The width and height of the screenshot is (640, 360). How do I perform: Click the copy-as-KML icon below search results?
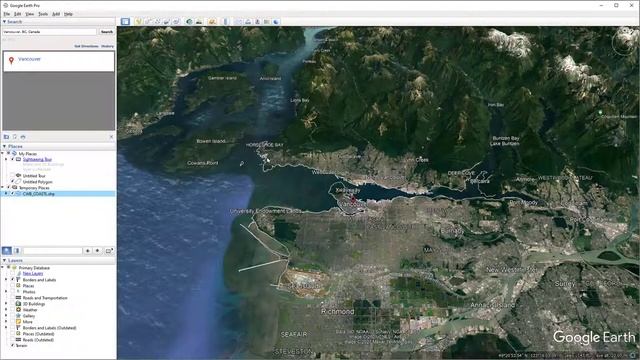pyautogui.click(x=15, y=137)
